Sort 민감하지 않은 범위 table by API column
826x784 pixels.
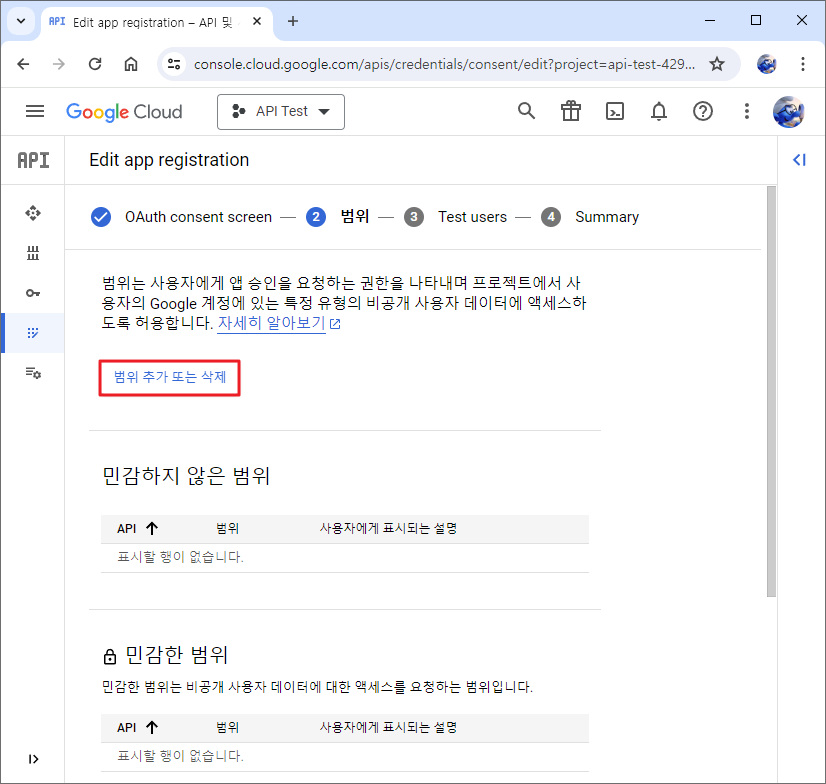click(x=137, y=528)
